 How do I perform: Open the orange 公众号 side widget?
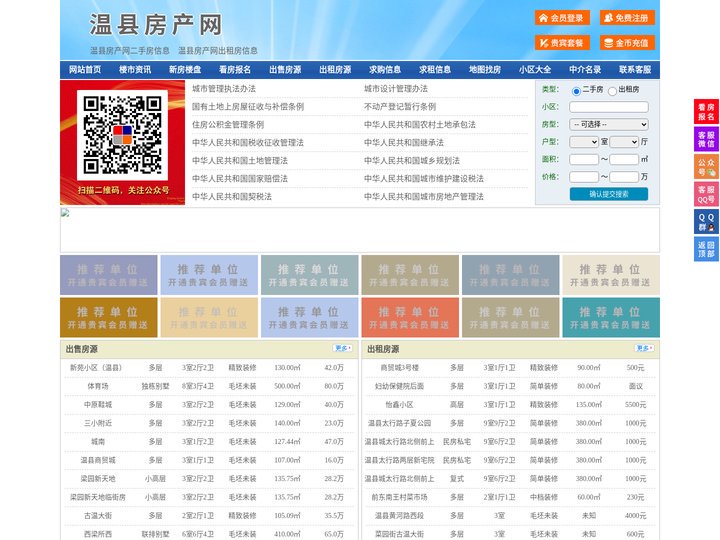[x=706, y=167]
